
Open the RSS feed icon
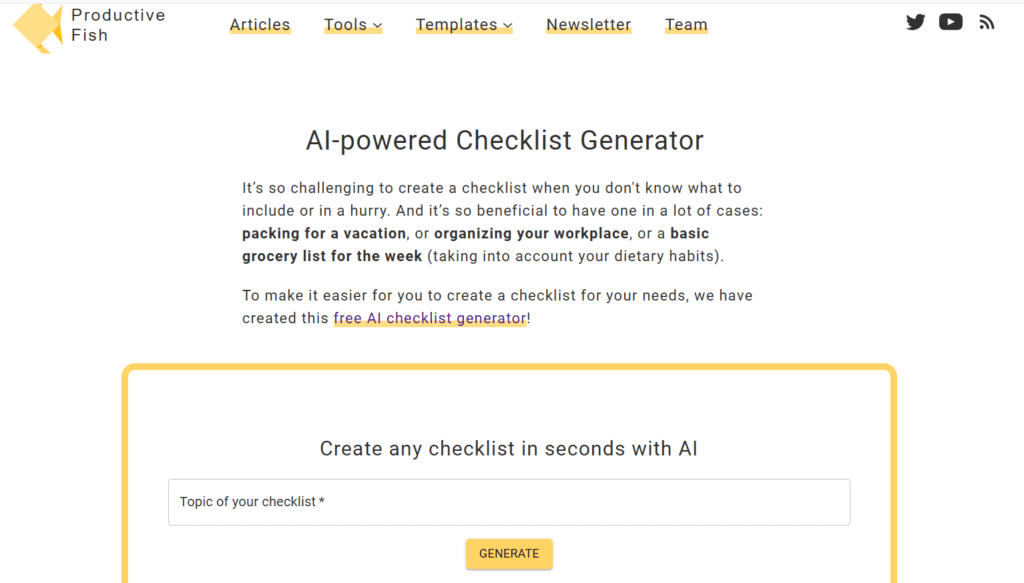point(986,21)
